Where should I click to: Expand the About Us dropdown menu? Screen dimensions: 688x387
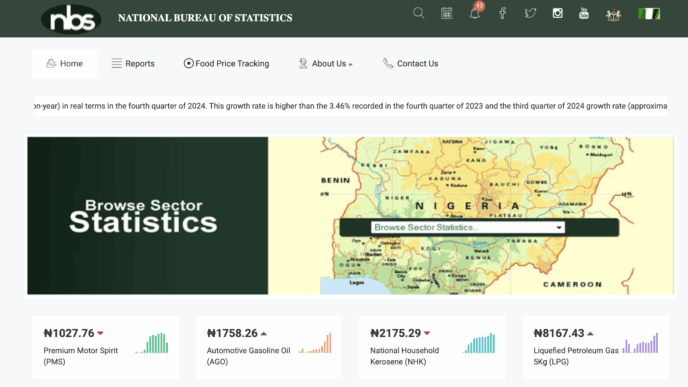coord(326,64)
